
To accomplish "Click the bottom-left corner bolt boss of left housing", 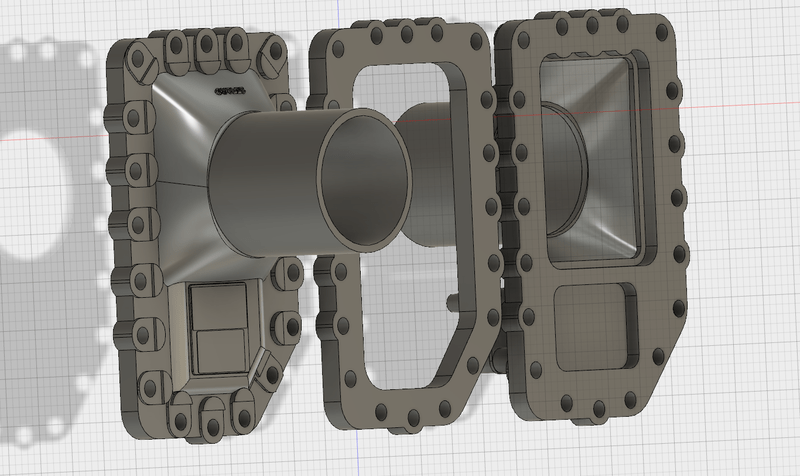I will [152, 384].
